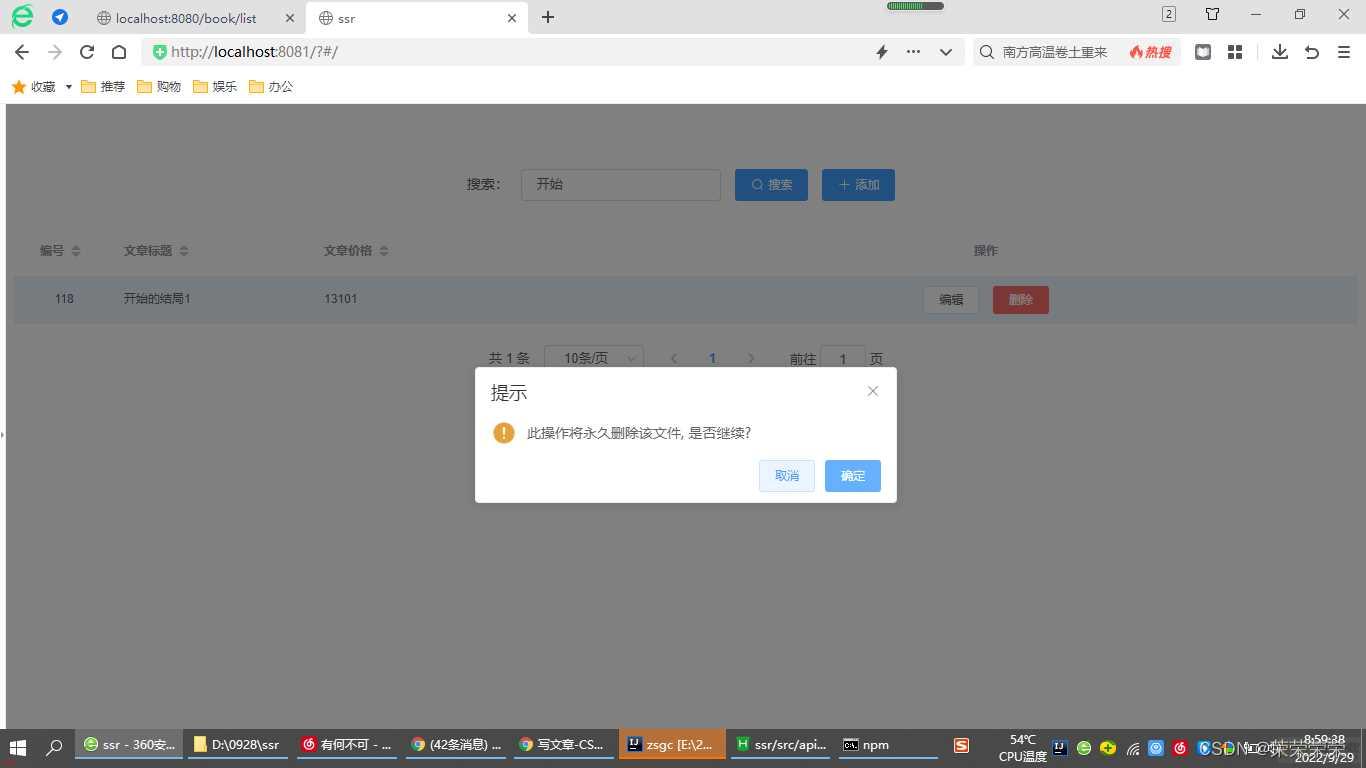Expand the 收藏 dropdown arrow
The image size is (1366, 768).
pos(69,87)
